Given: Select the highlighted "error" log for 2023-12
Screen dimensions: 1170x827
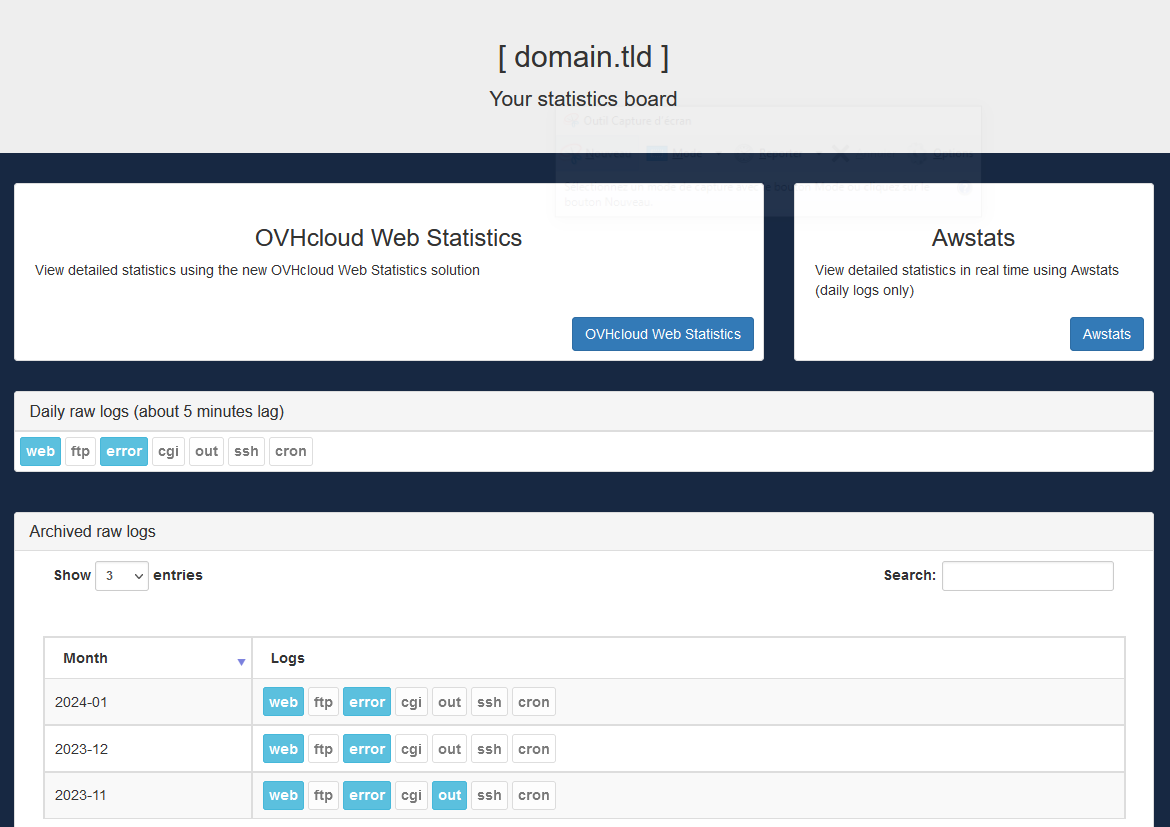Looking at the screenshot, I should [366, 748].
